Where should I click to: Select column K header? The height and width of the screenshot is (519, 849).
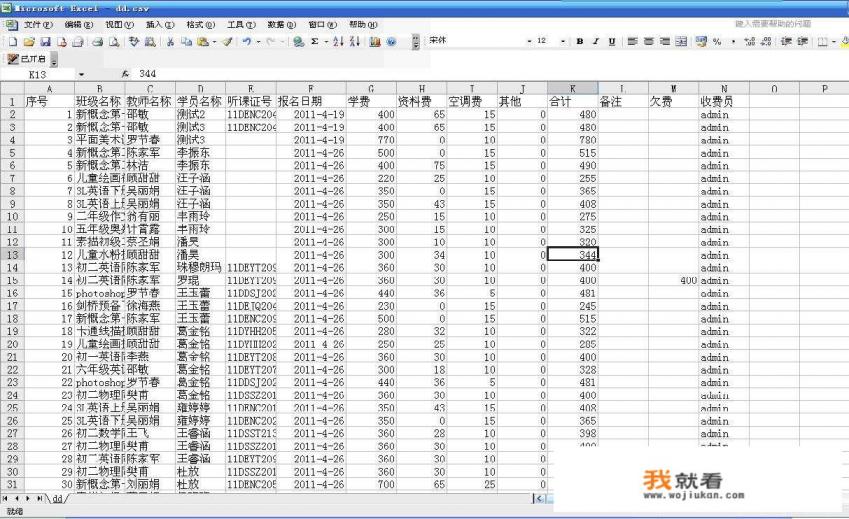pyautogui.click(x=572, y=88)
